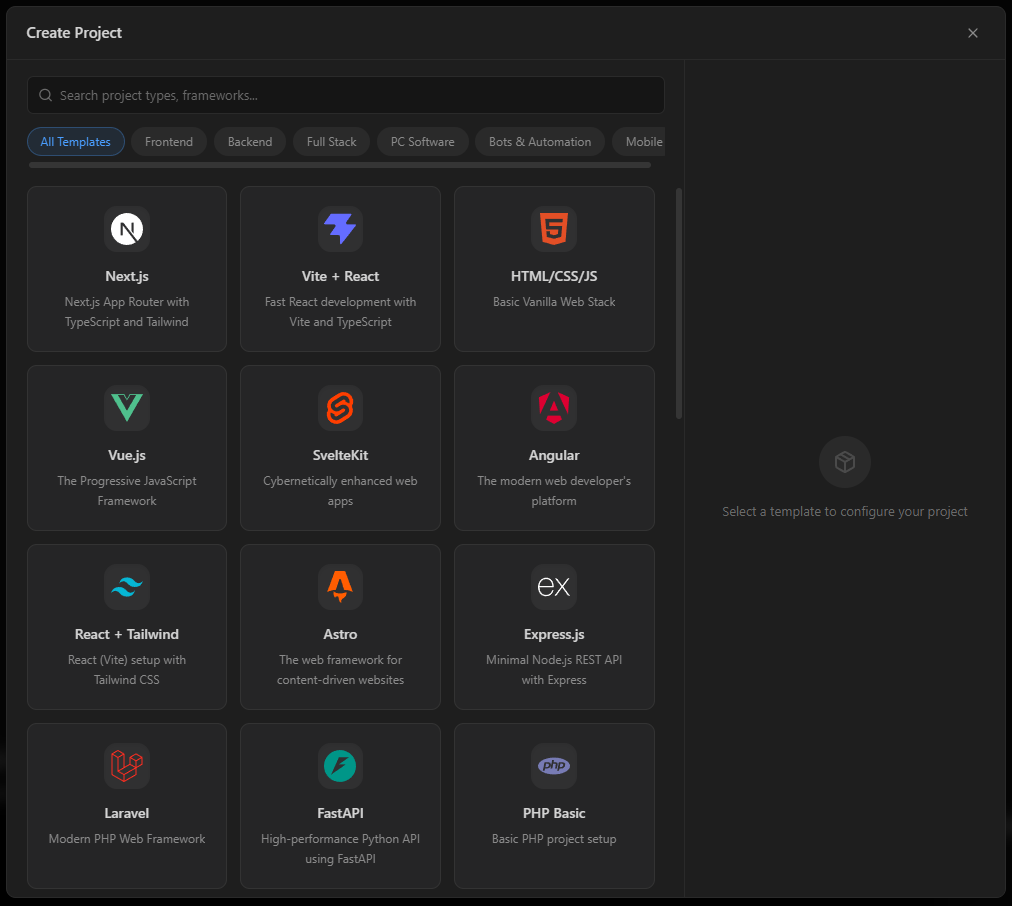Switch to the Frontend filter tab
The height and width of the screenshot is (906, 1012).
coord(168,141)
